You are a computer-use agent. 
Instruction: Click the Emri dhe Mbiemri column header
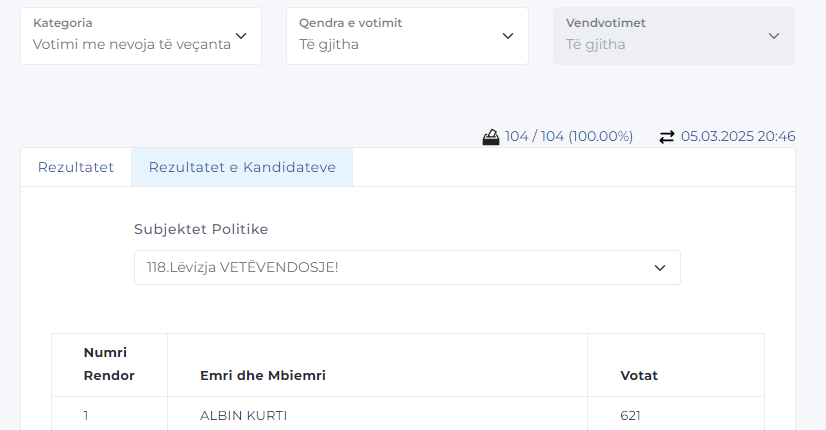click(x=263, y=375)
